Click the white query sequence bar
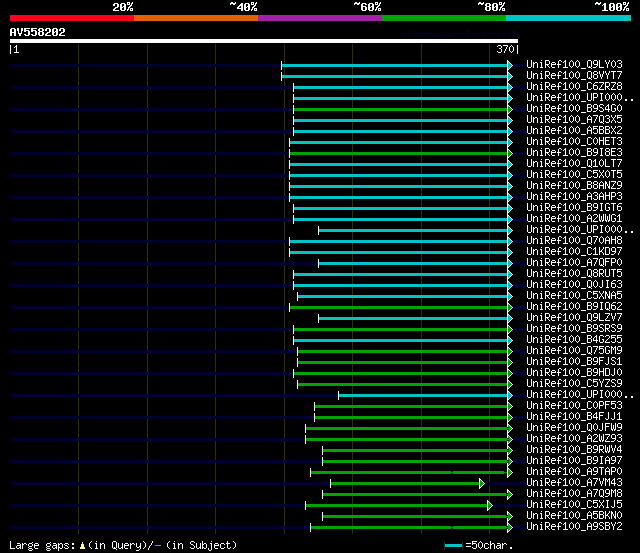The width and height of the screenshot is (640, 553). [264, 41]
